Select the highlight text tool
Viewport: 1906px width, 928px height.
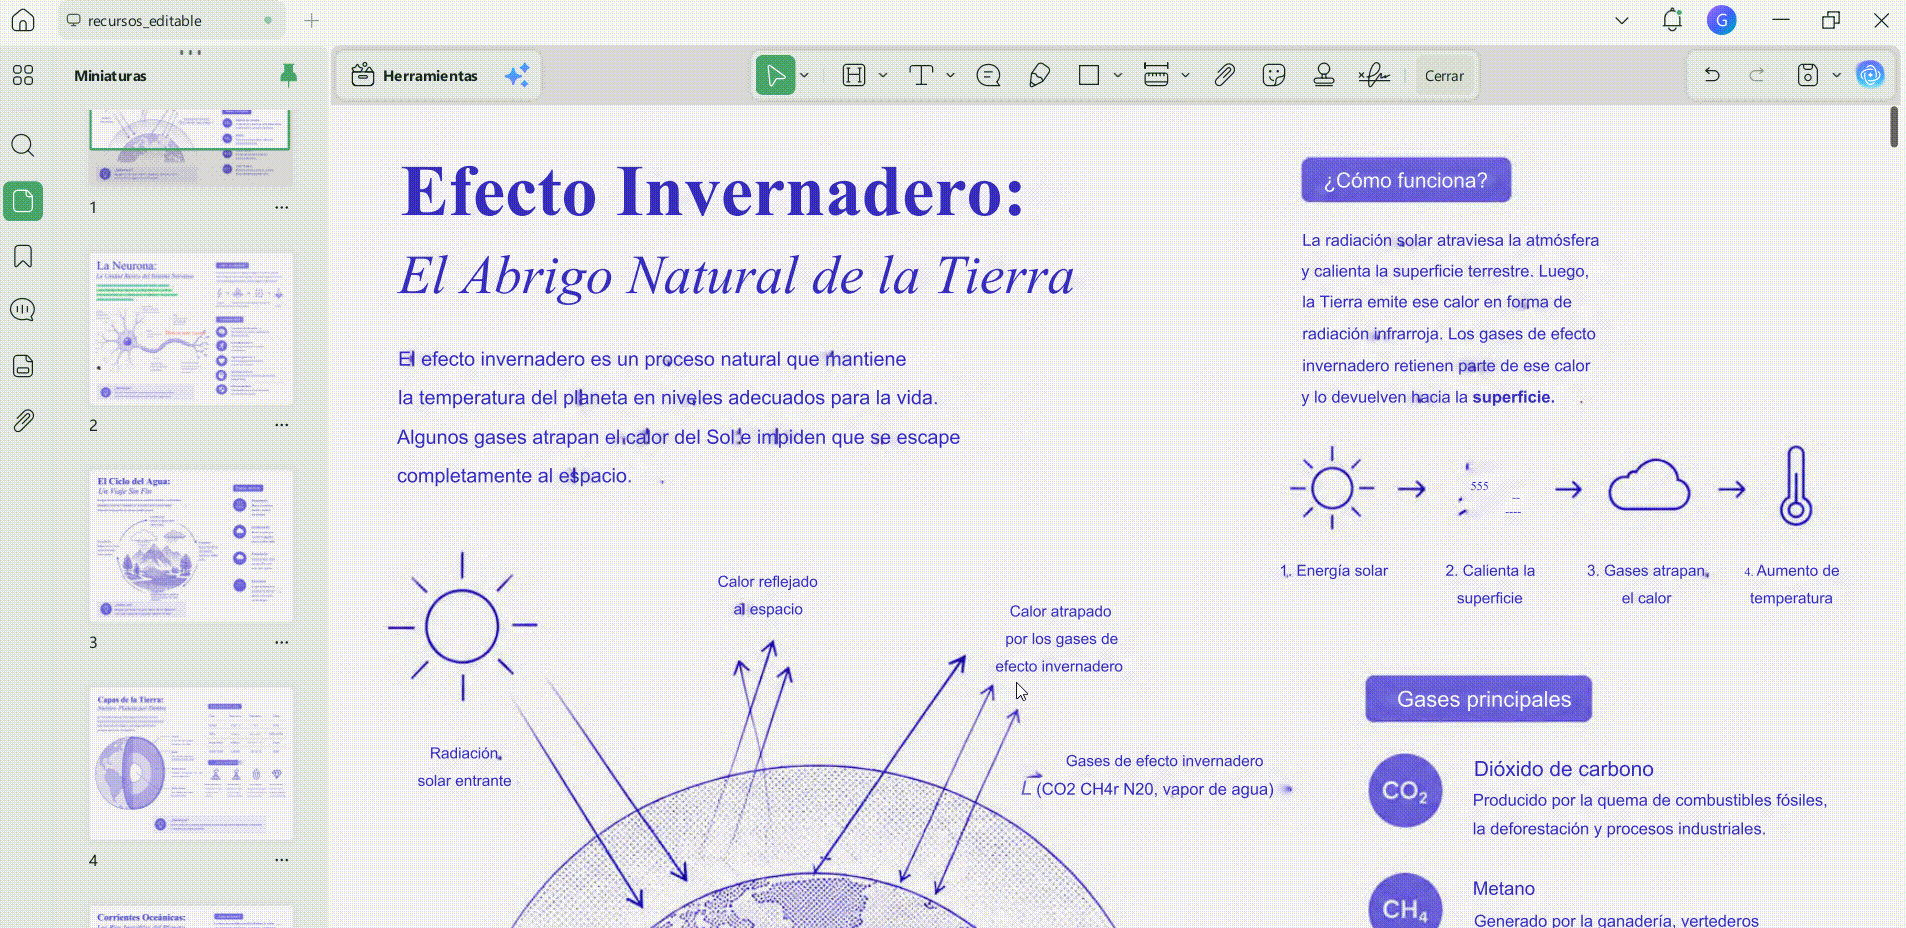(x=853, y=76)
